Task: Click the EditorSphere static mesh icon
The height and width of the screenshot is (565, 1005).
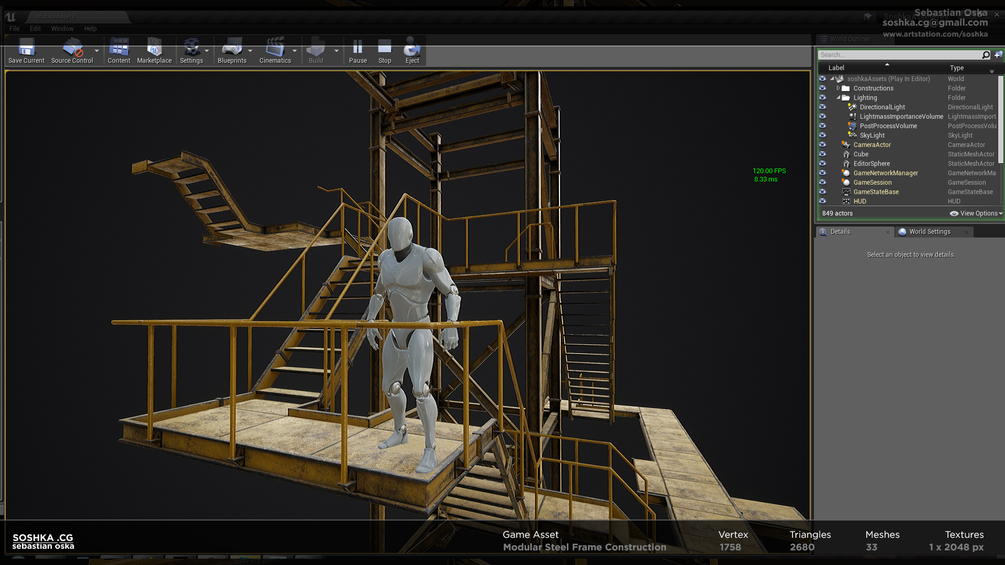Action: pos(846,163)
